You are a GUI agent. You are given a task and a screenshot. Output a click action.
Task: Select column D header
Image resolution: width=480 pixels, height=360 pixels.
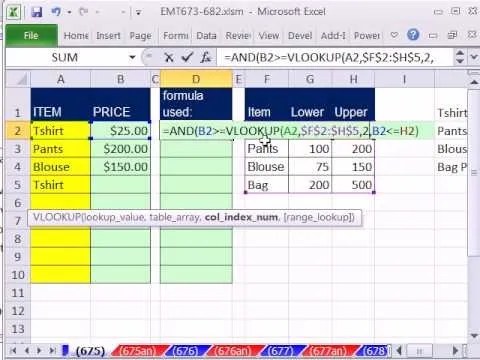[x=196, y=79]
